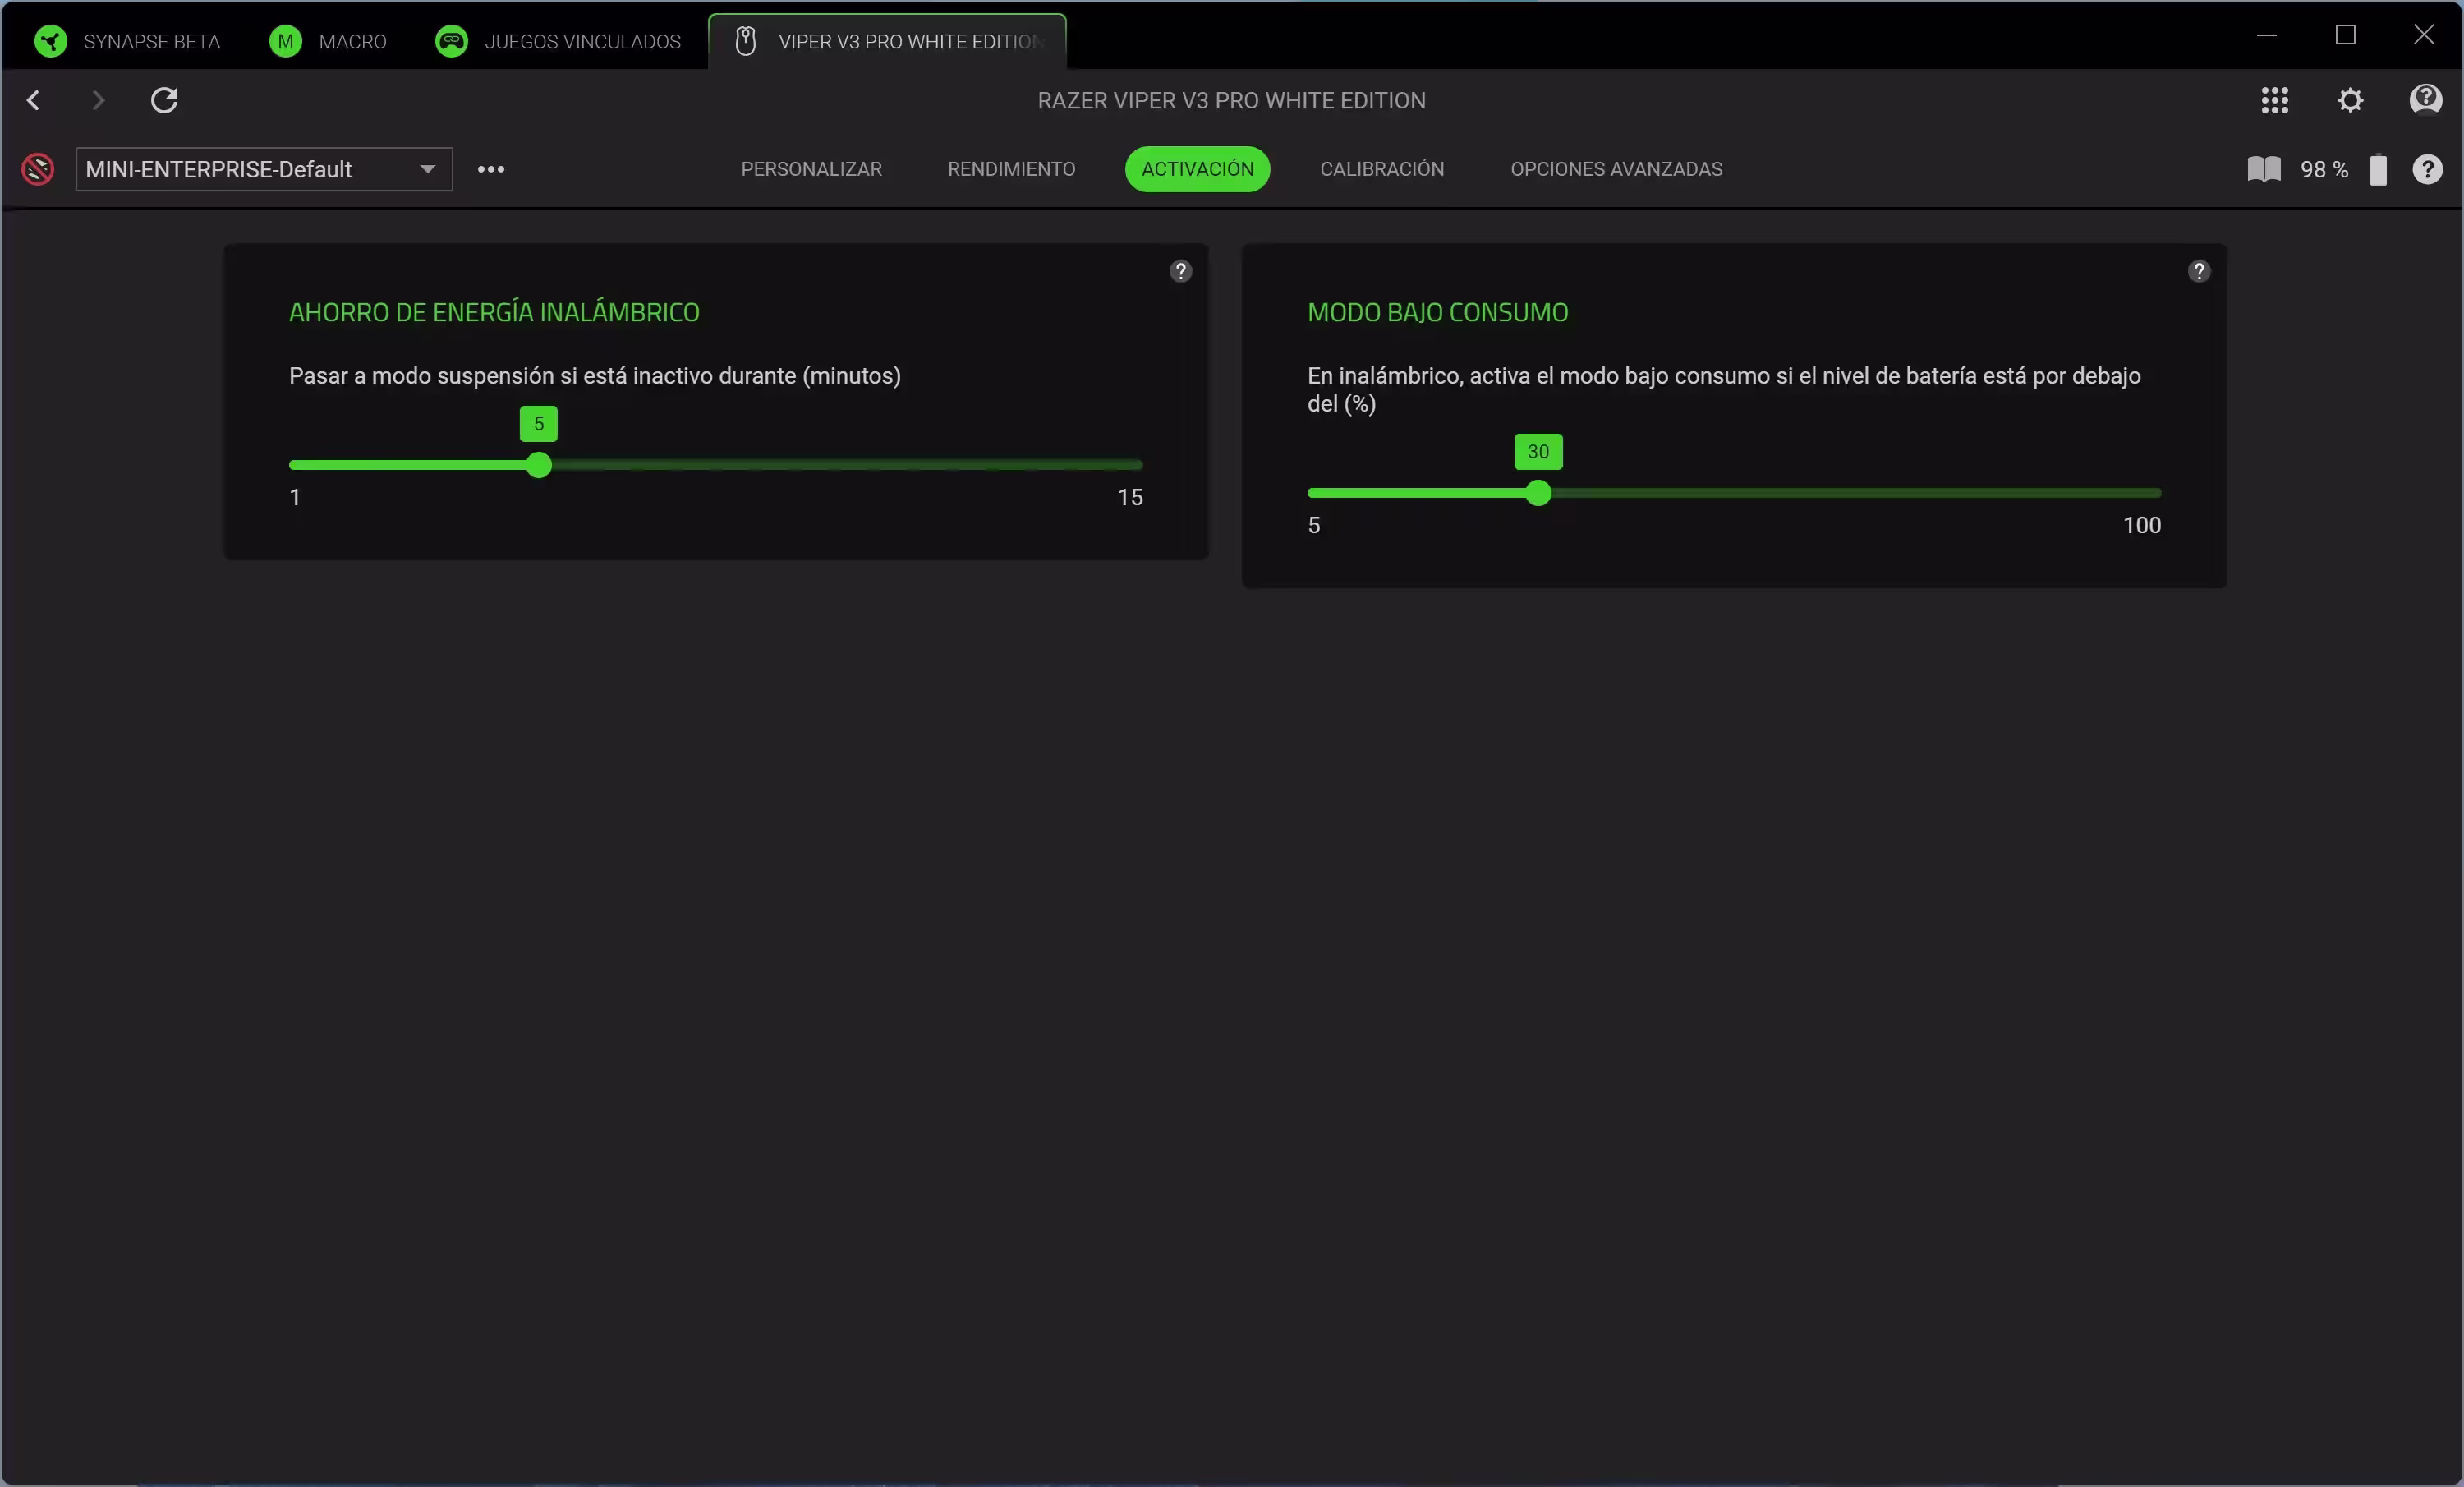Image resolution: width=2464 pixels, height=1487 pixels.
Task: Select the Activación section
Action: (1197, 169)
